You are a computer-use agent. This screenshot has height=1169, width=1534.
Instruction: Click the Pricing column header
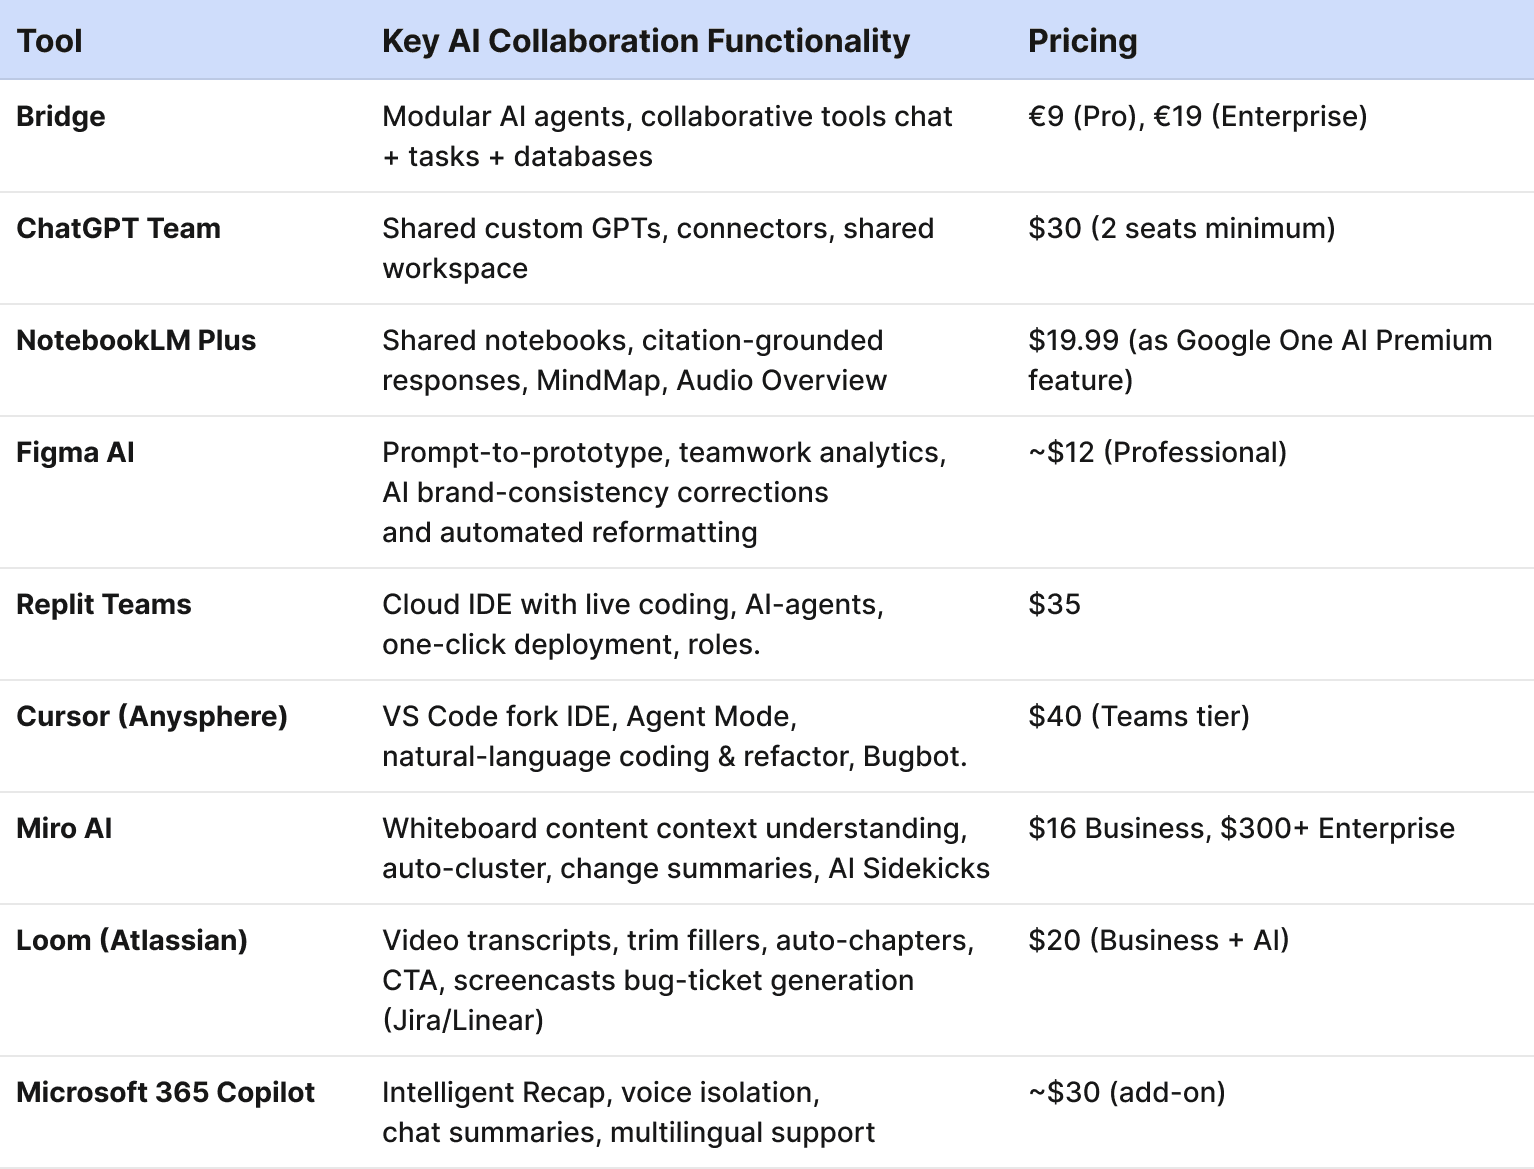1082,41
